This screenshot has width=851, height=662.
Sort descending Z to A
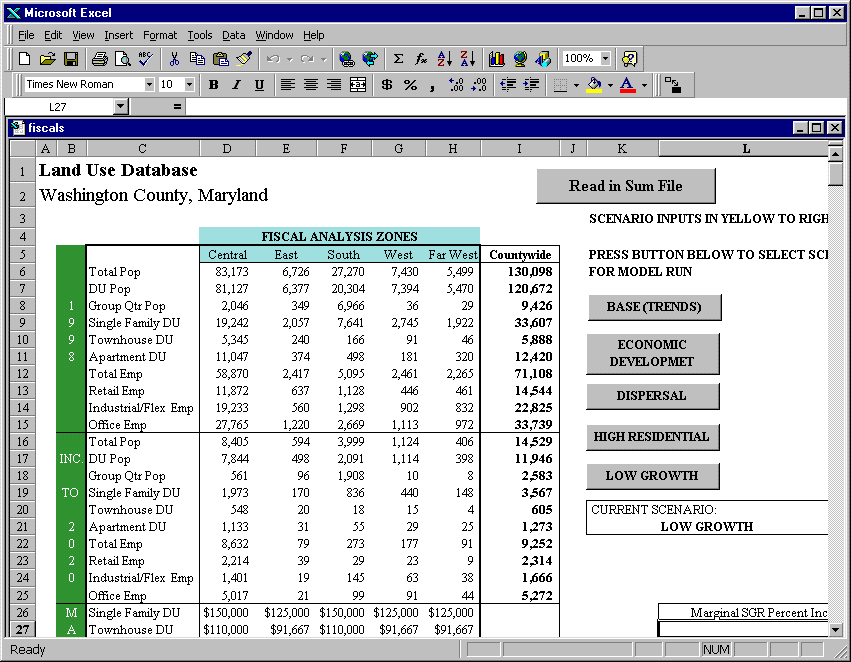(468, 59)
